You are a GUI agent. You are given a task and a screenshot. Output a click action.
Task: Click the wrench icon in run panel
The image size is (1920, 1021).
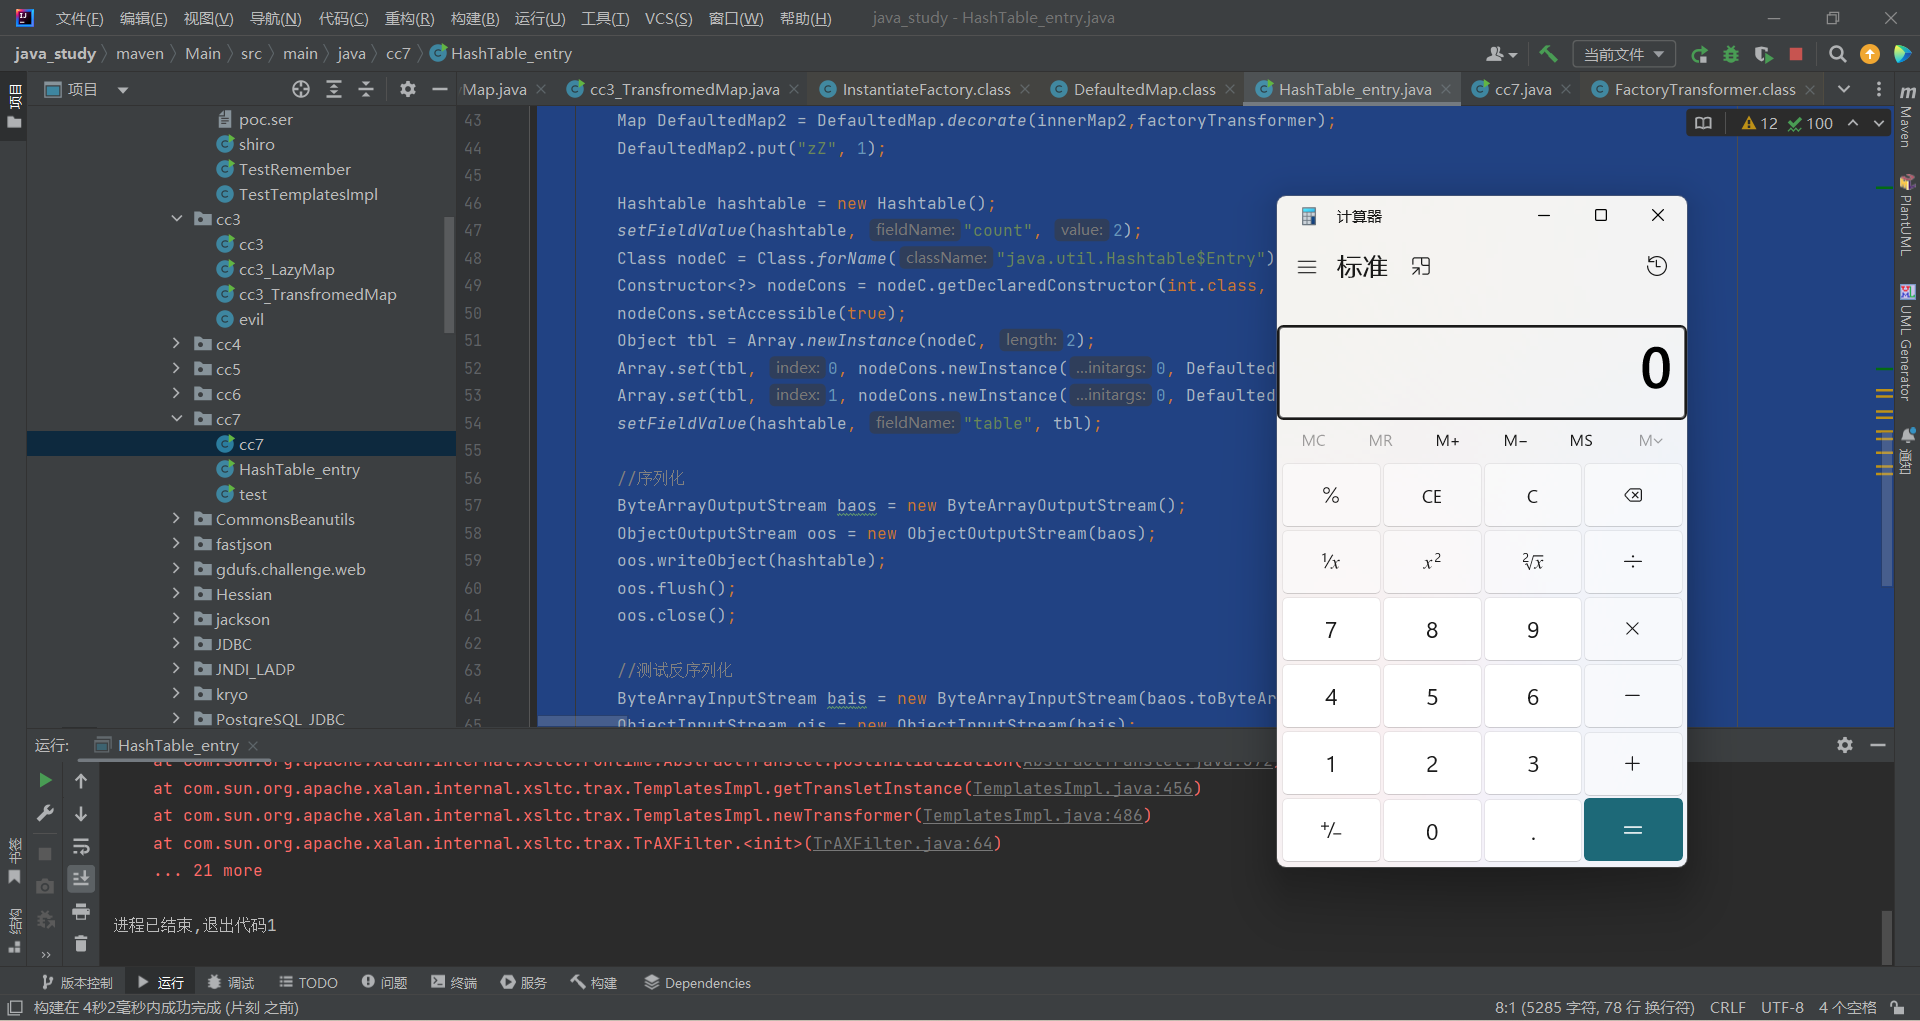[x=45, y=813]
